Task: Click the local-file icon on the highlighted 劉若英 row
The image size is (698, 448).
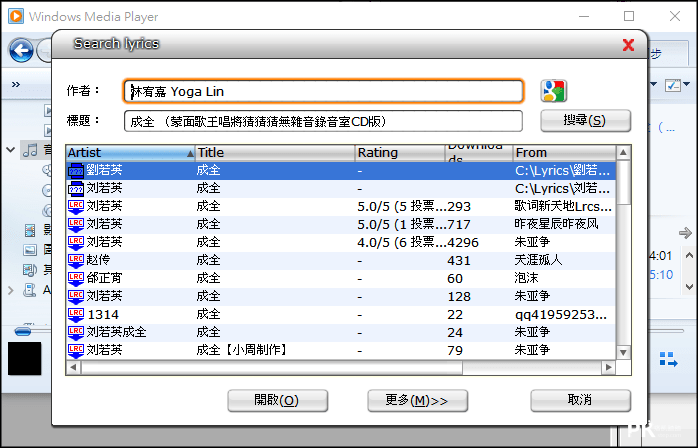Action: [x=76, y=171]
